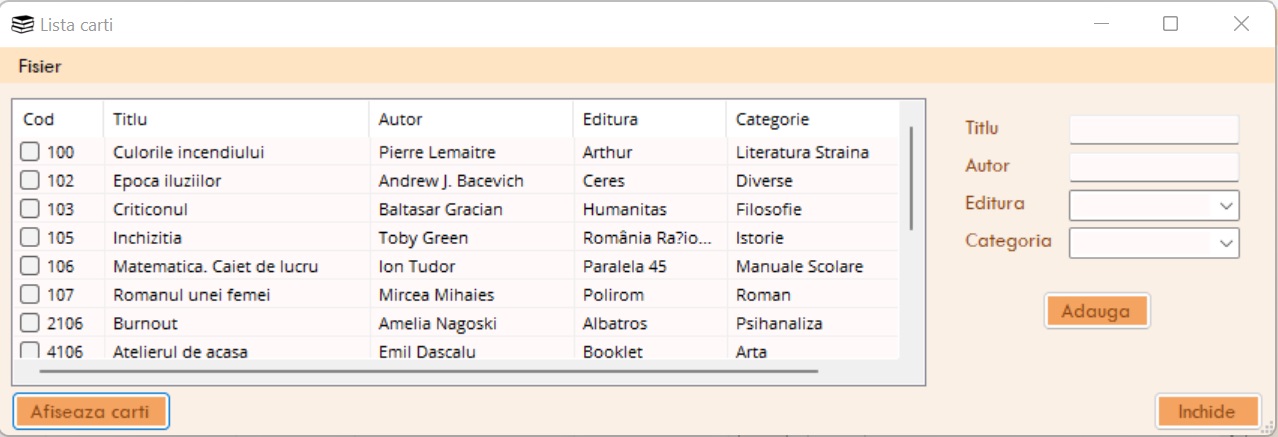
Task: Click the horizontal scrollbar of the list
Action: click(428, 370)
